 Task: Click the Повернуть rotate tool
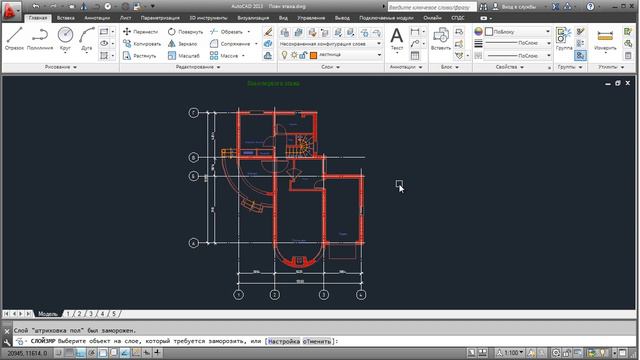185,31
